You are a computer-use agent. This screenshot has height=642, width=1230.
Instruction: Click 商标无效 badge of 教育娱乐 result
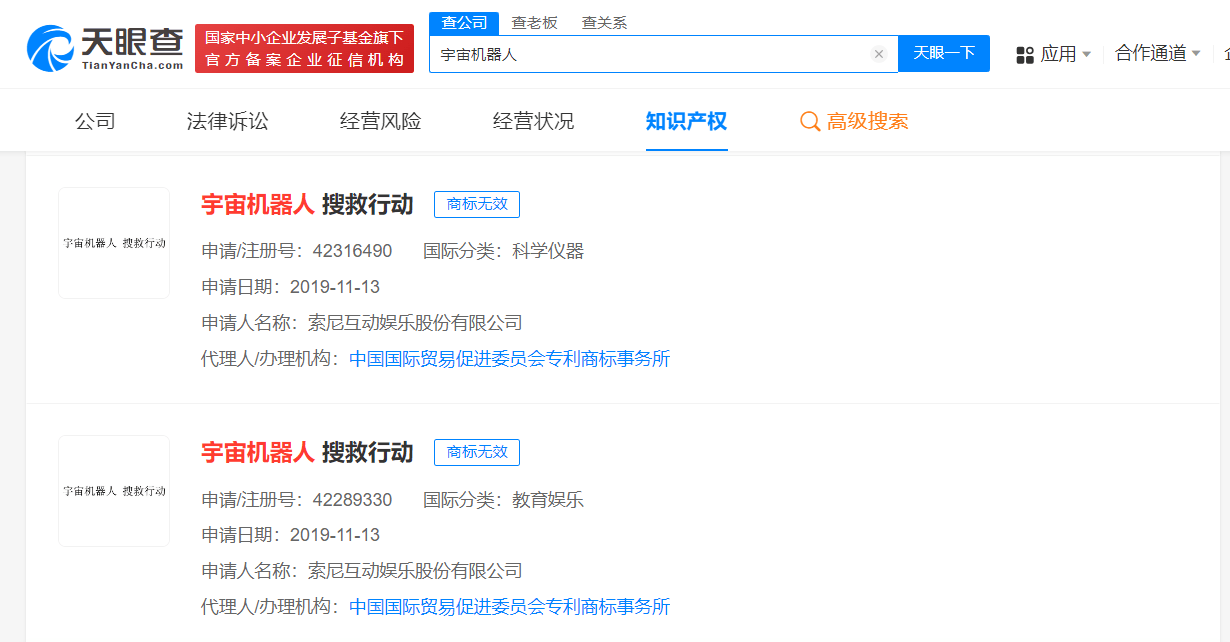[x=477, y=452]
